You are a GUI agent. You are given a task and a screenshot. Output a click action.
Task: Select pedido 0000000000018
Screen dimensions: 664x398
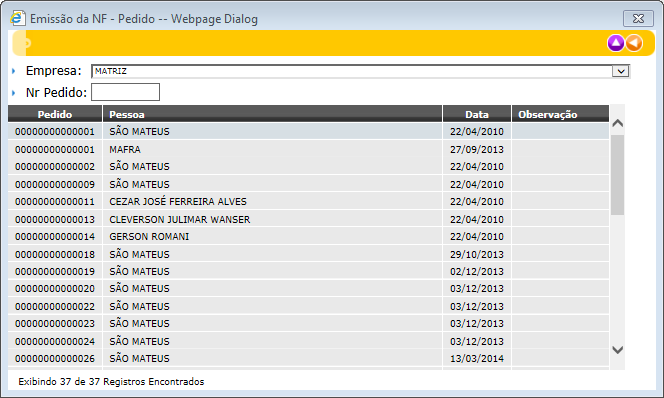coord(308,254)
